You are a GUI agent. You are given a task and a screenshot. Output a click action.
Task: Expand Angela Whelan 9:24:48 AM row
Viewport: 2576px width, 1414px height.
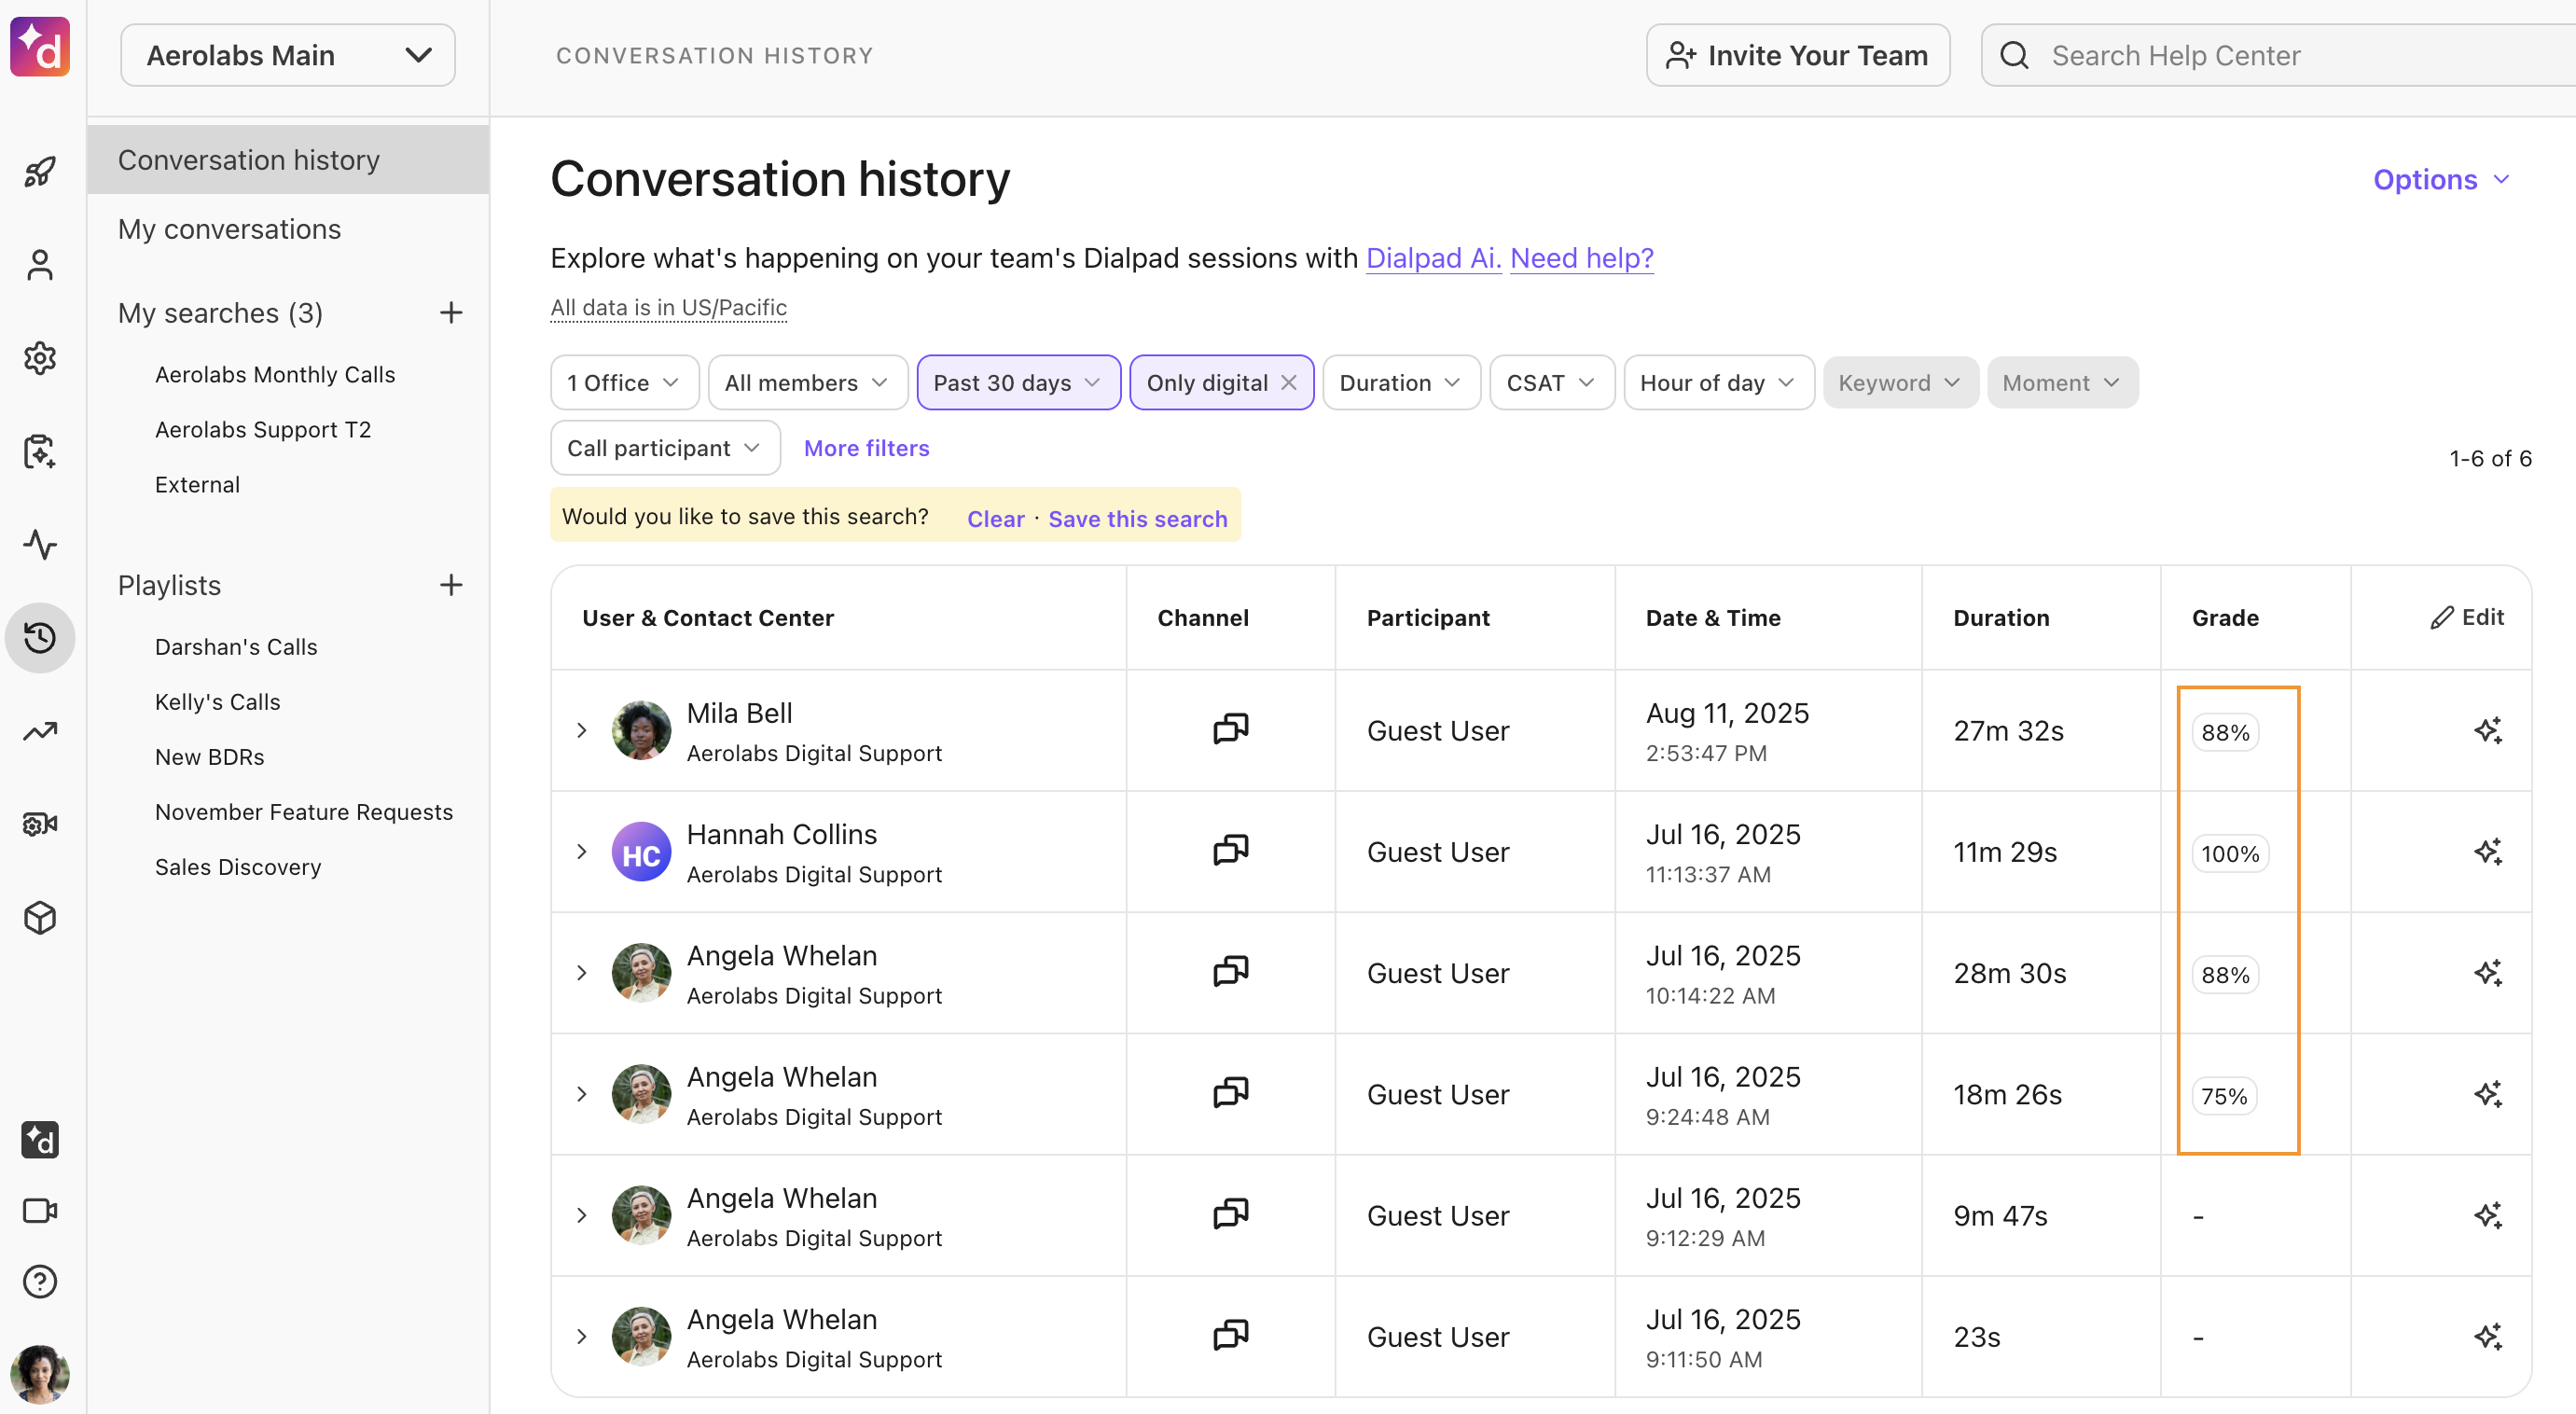tap(581, 1094)
